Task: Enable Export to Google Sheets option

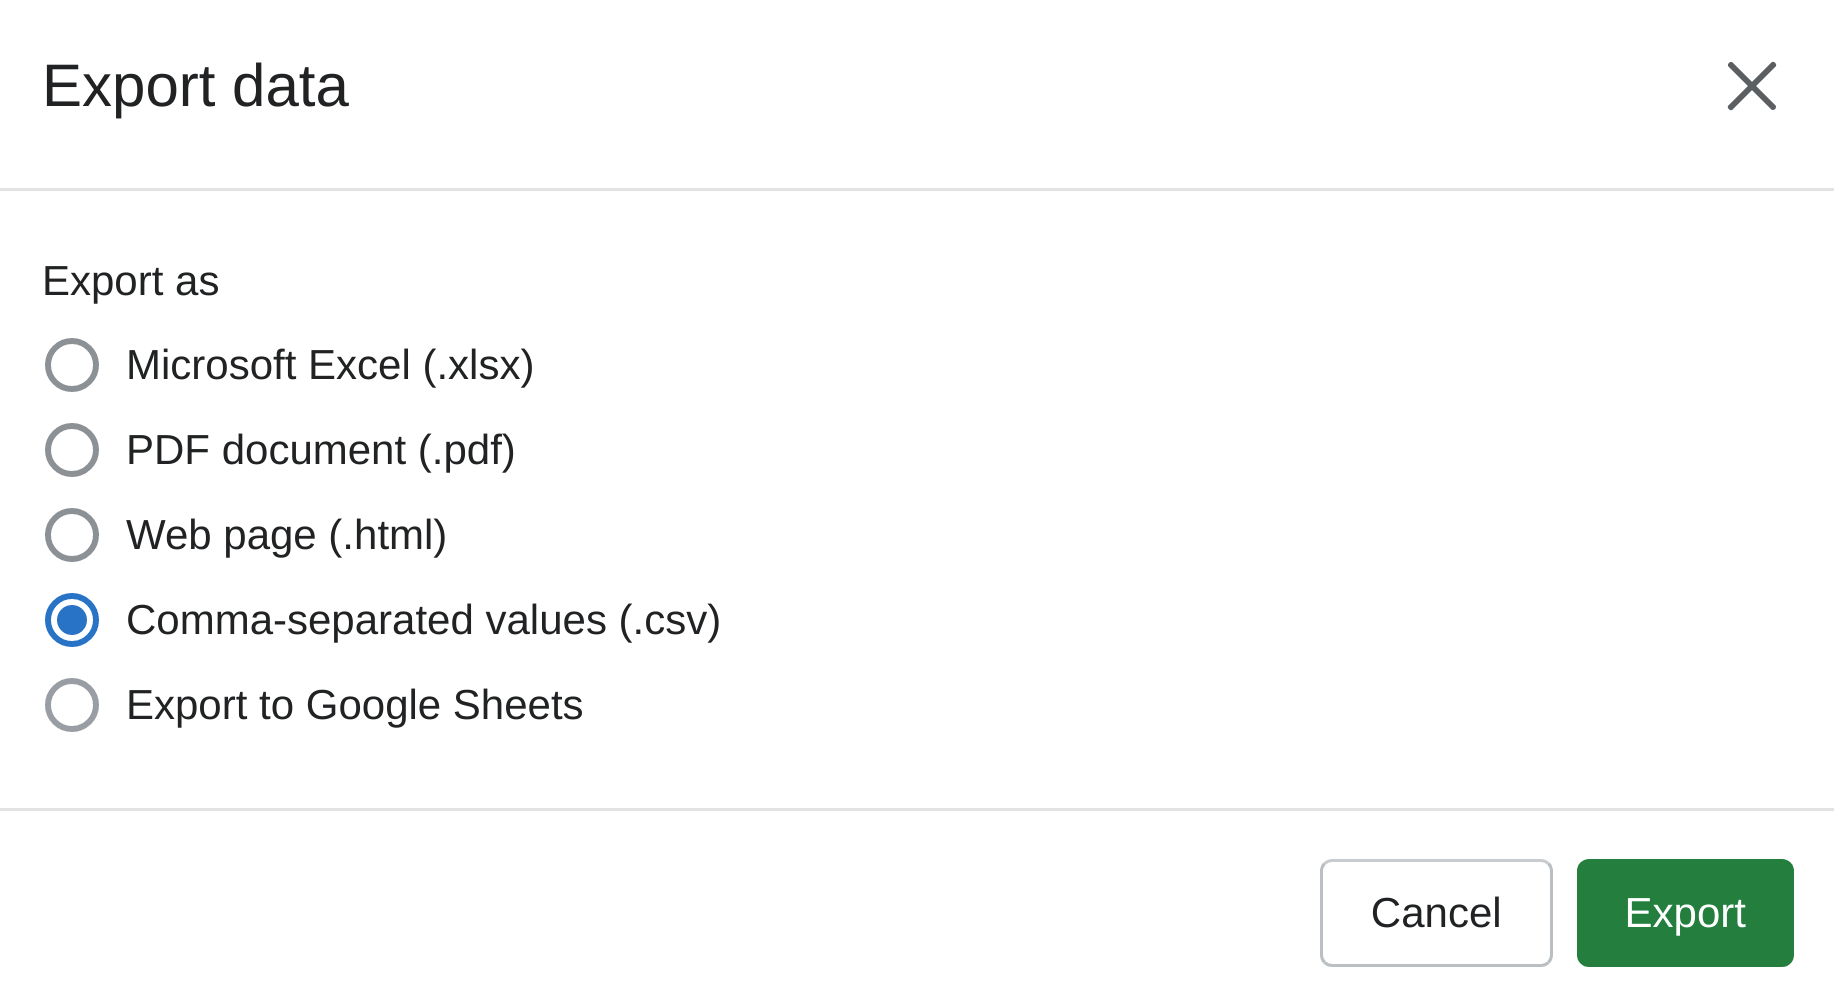Action: click(71, 705)
